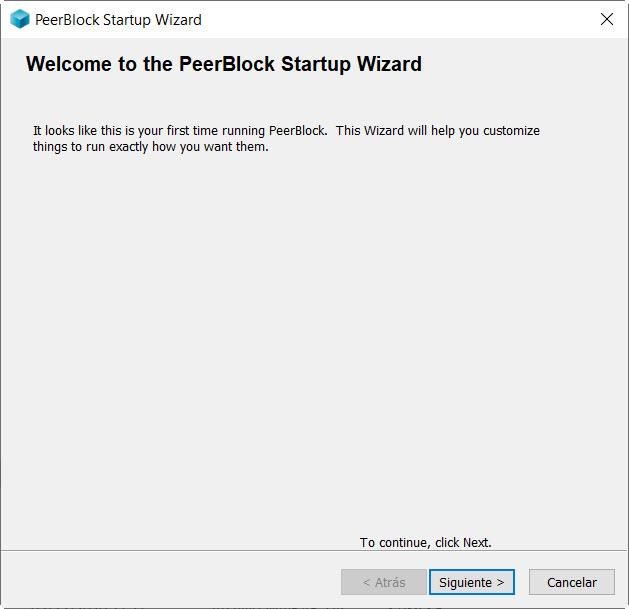Click the word "Welcome" in the heading
This screenshot has height=609, width=629.
click(x=66, y=65)
